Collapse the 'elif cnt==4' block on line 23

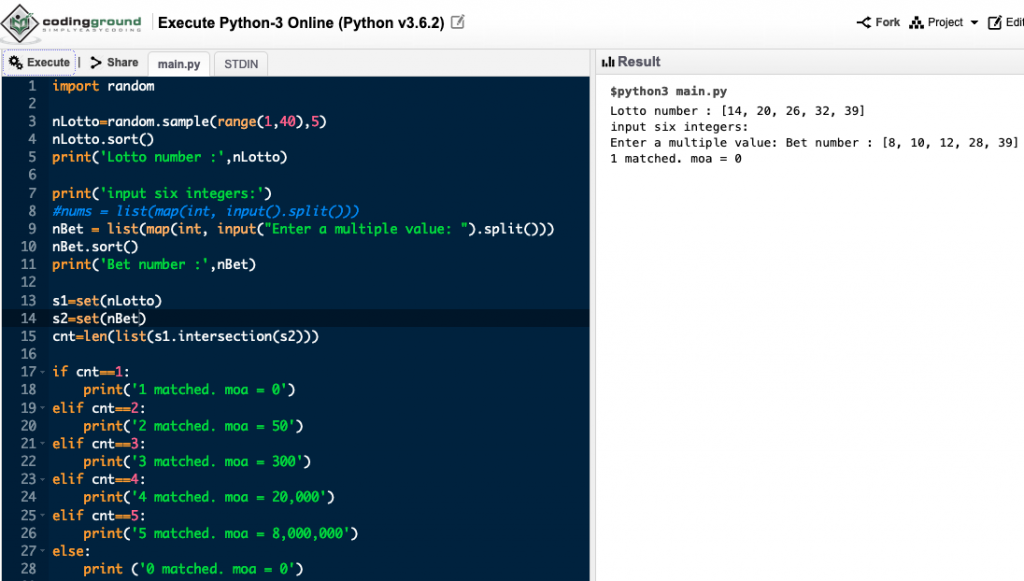pyautogui.click(x=42, y=480)
